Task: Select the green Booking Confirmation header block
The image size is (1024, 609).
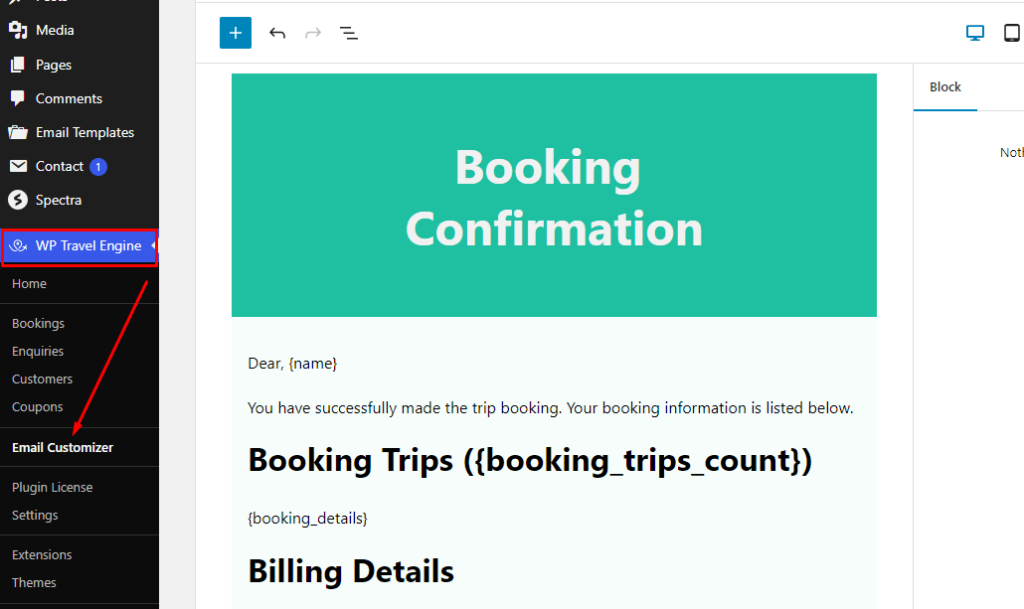Action: (x=553, y=195)
